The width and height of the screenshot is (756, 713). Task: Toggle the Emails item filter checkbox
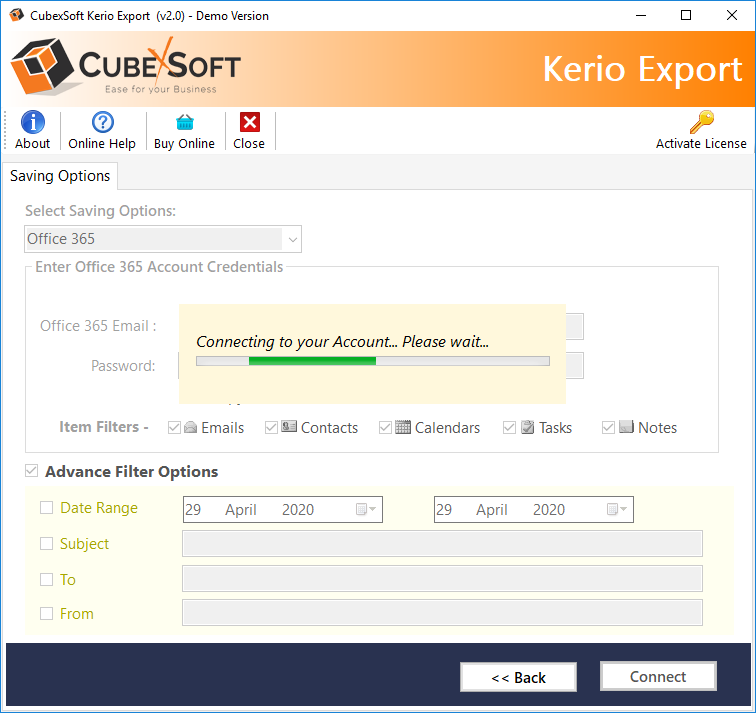coord(175,428)
